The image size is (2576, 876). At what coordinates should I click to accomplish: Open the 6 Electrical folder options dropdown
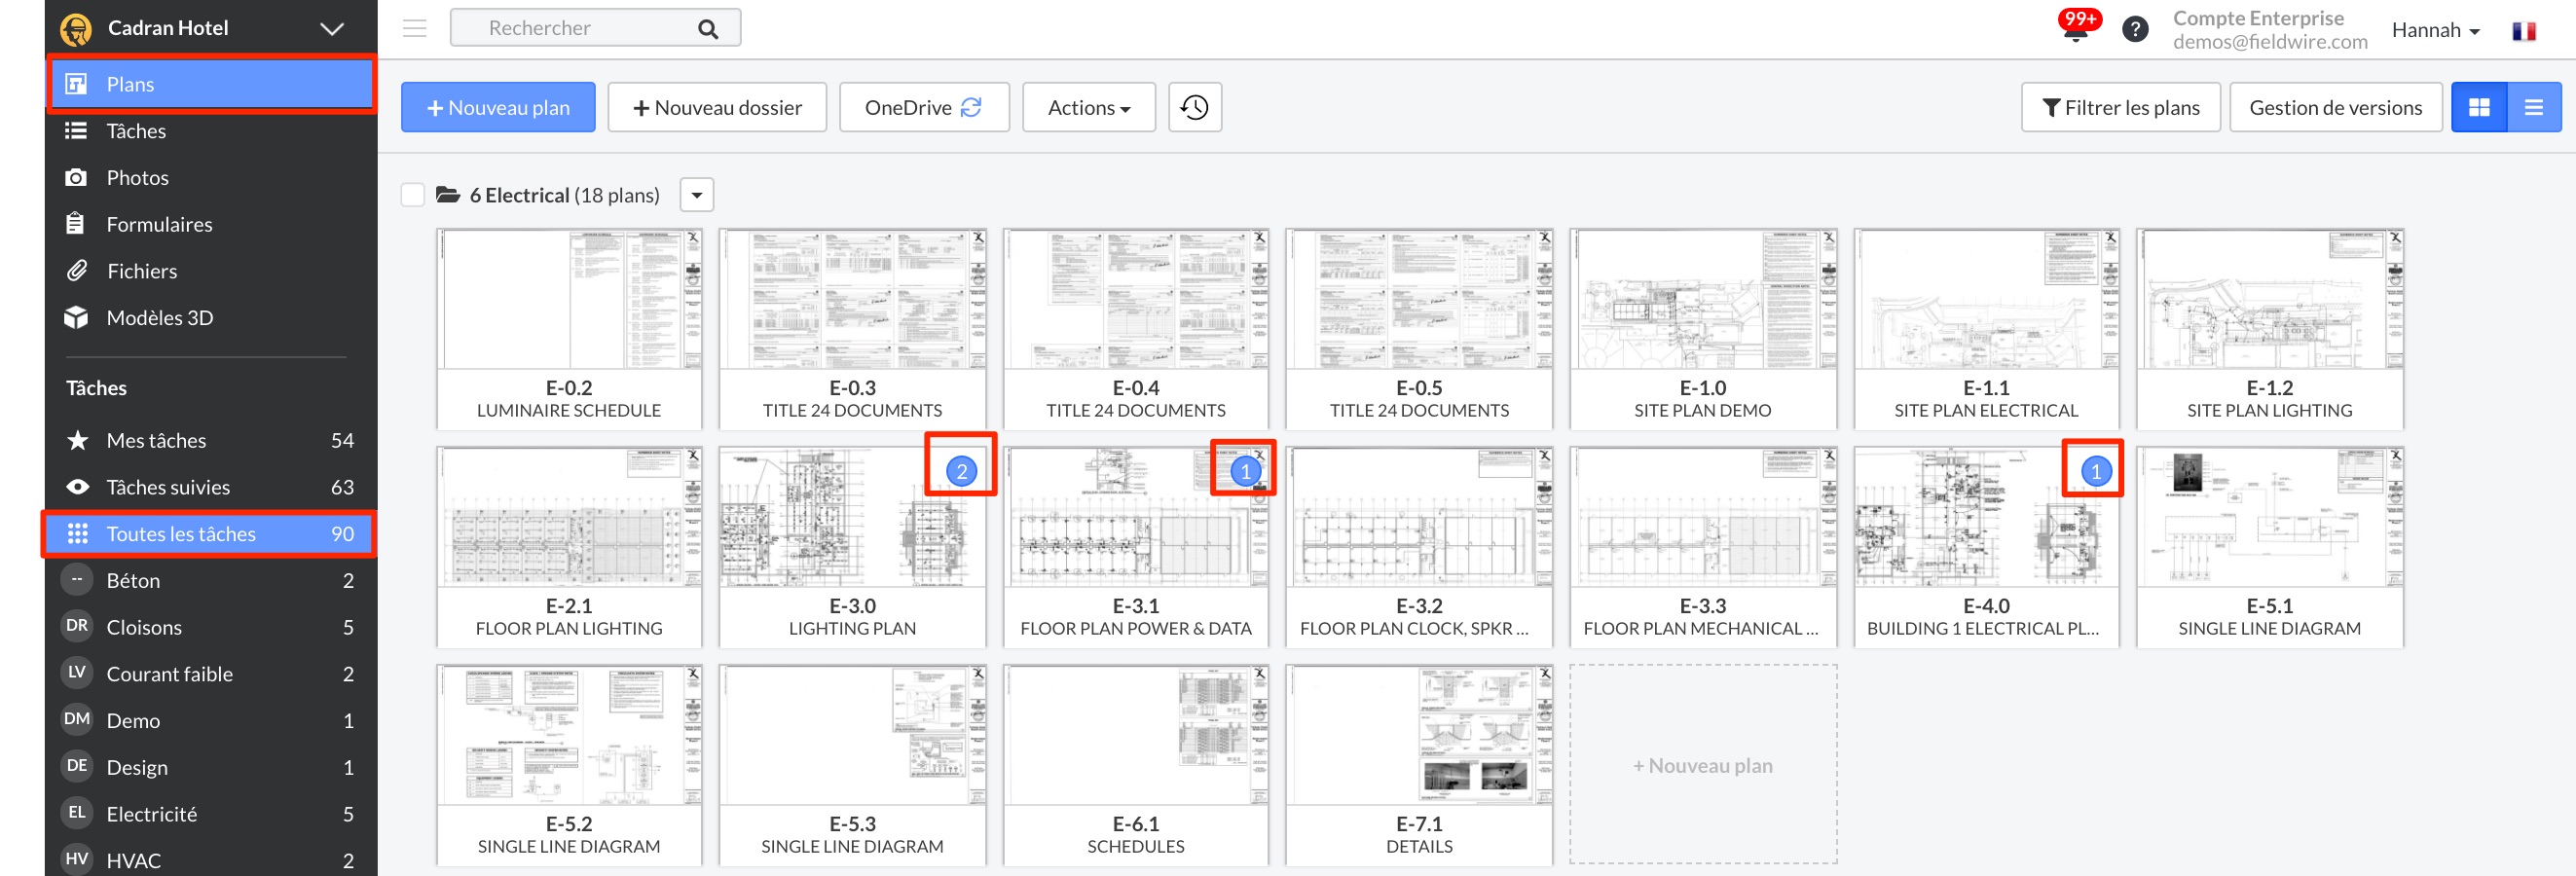697,194
